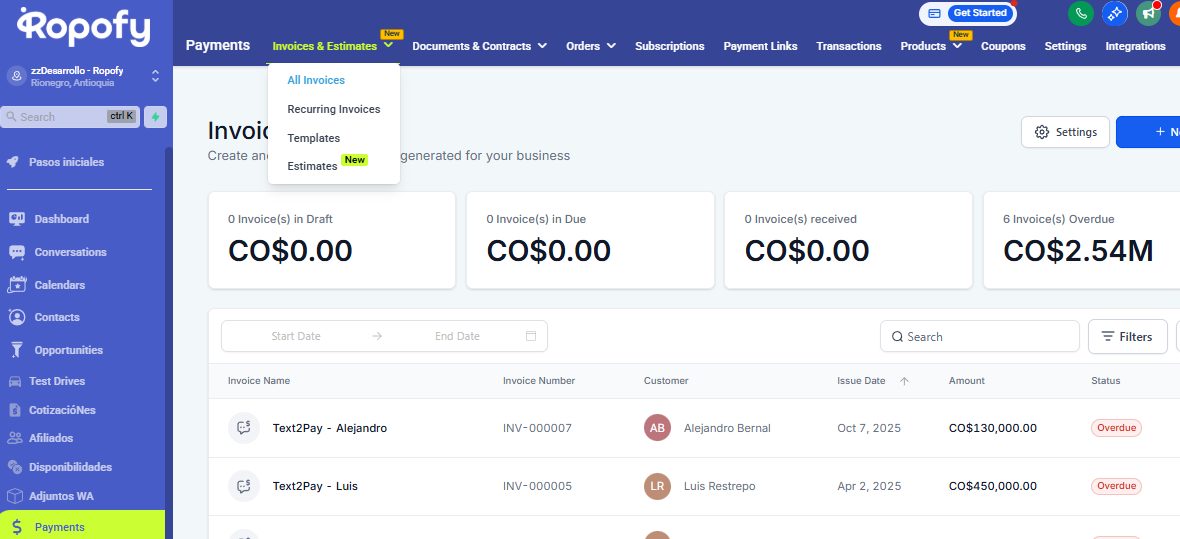Screen dimensions: 1180x539
Task: Open Dashboard from the sidebar
Action: (x=61, y=219)
